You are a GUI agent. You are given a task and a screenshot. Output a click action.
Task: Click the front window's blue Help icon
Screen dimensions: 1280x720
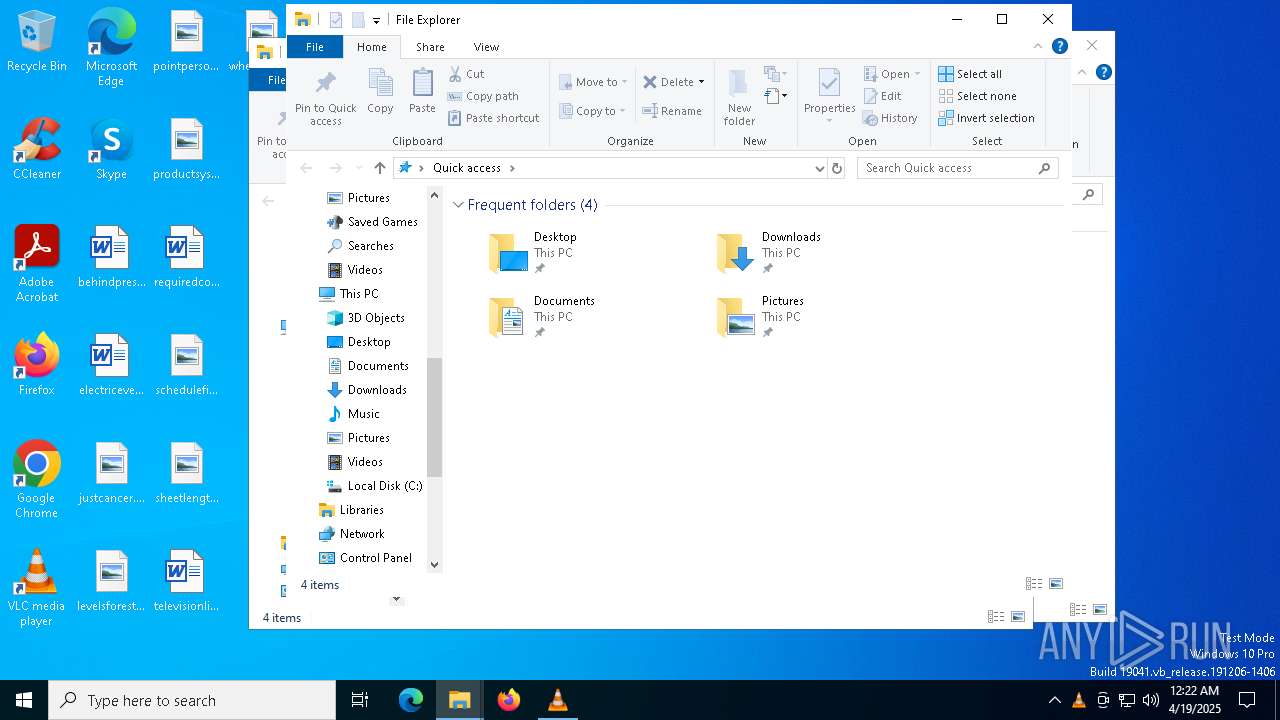[x=1060, y=47]
